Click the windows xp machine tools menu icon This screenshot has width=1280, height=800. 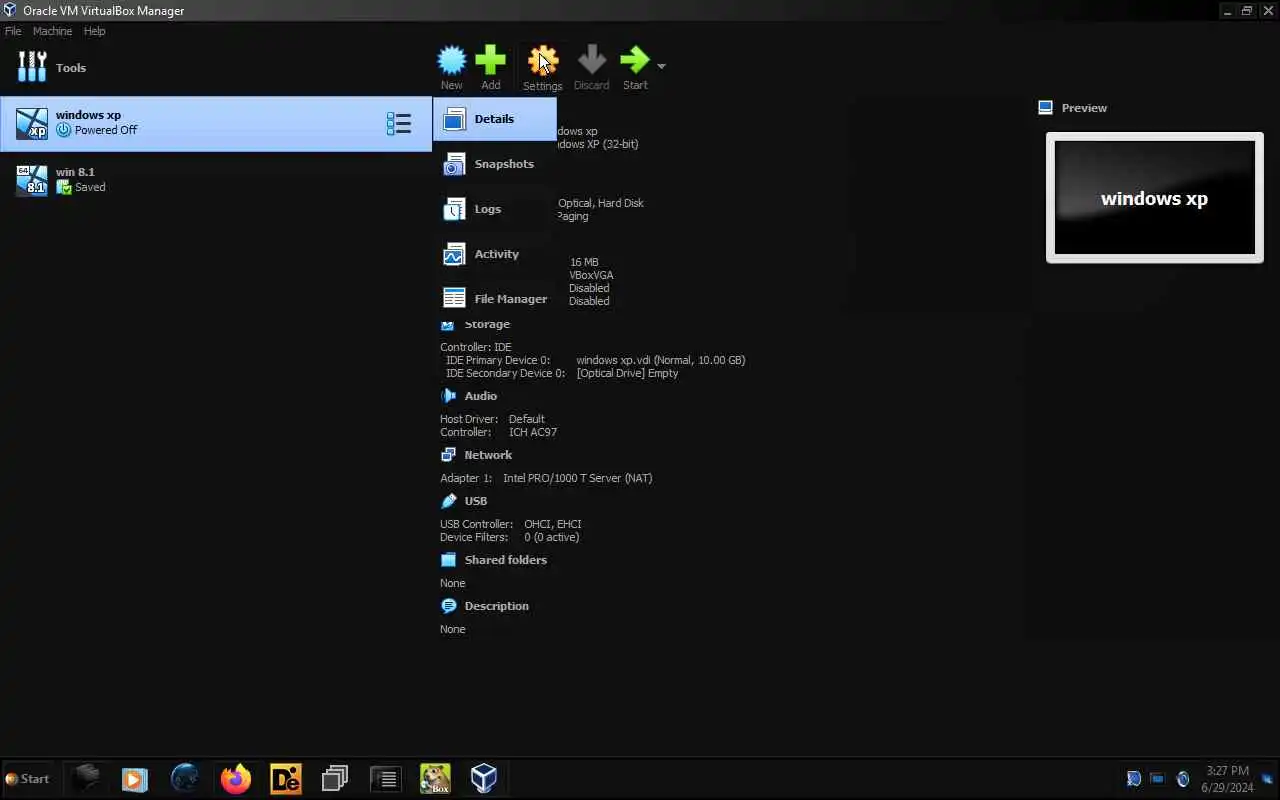pyautogui.click(x=399, y=124)
